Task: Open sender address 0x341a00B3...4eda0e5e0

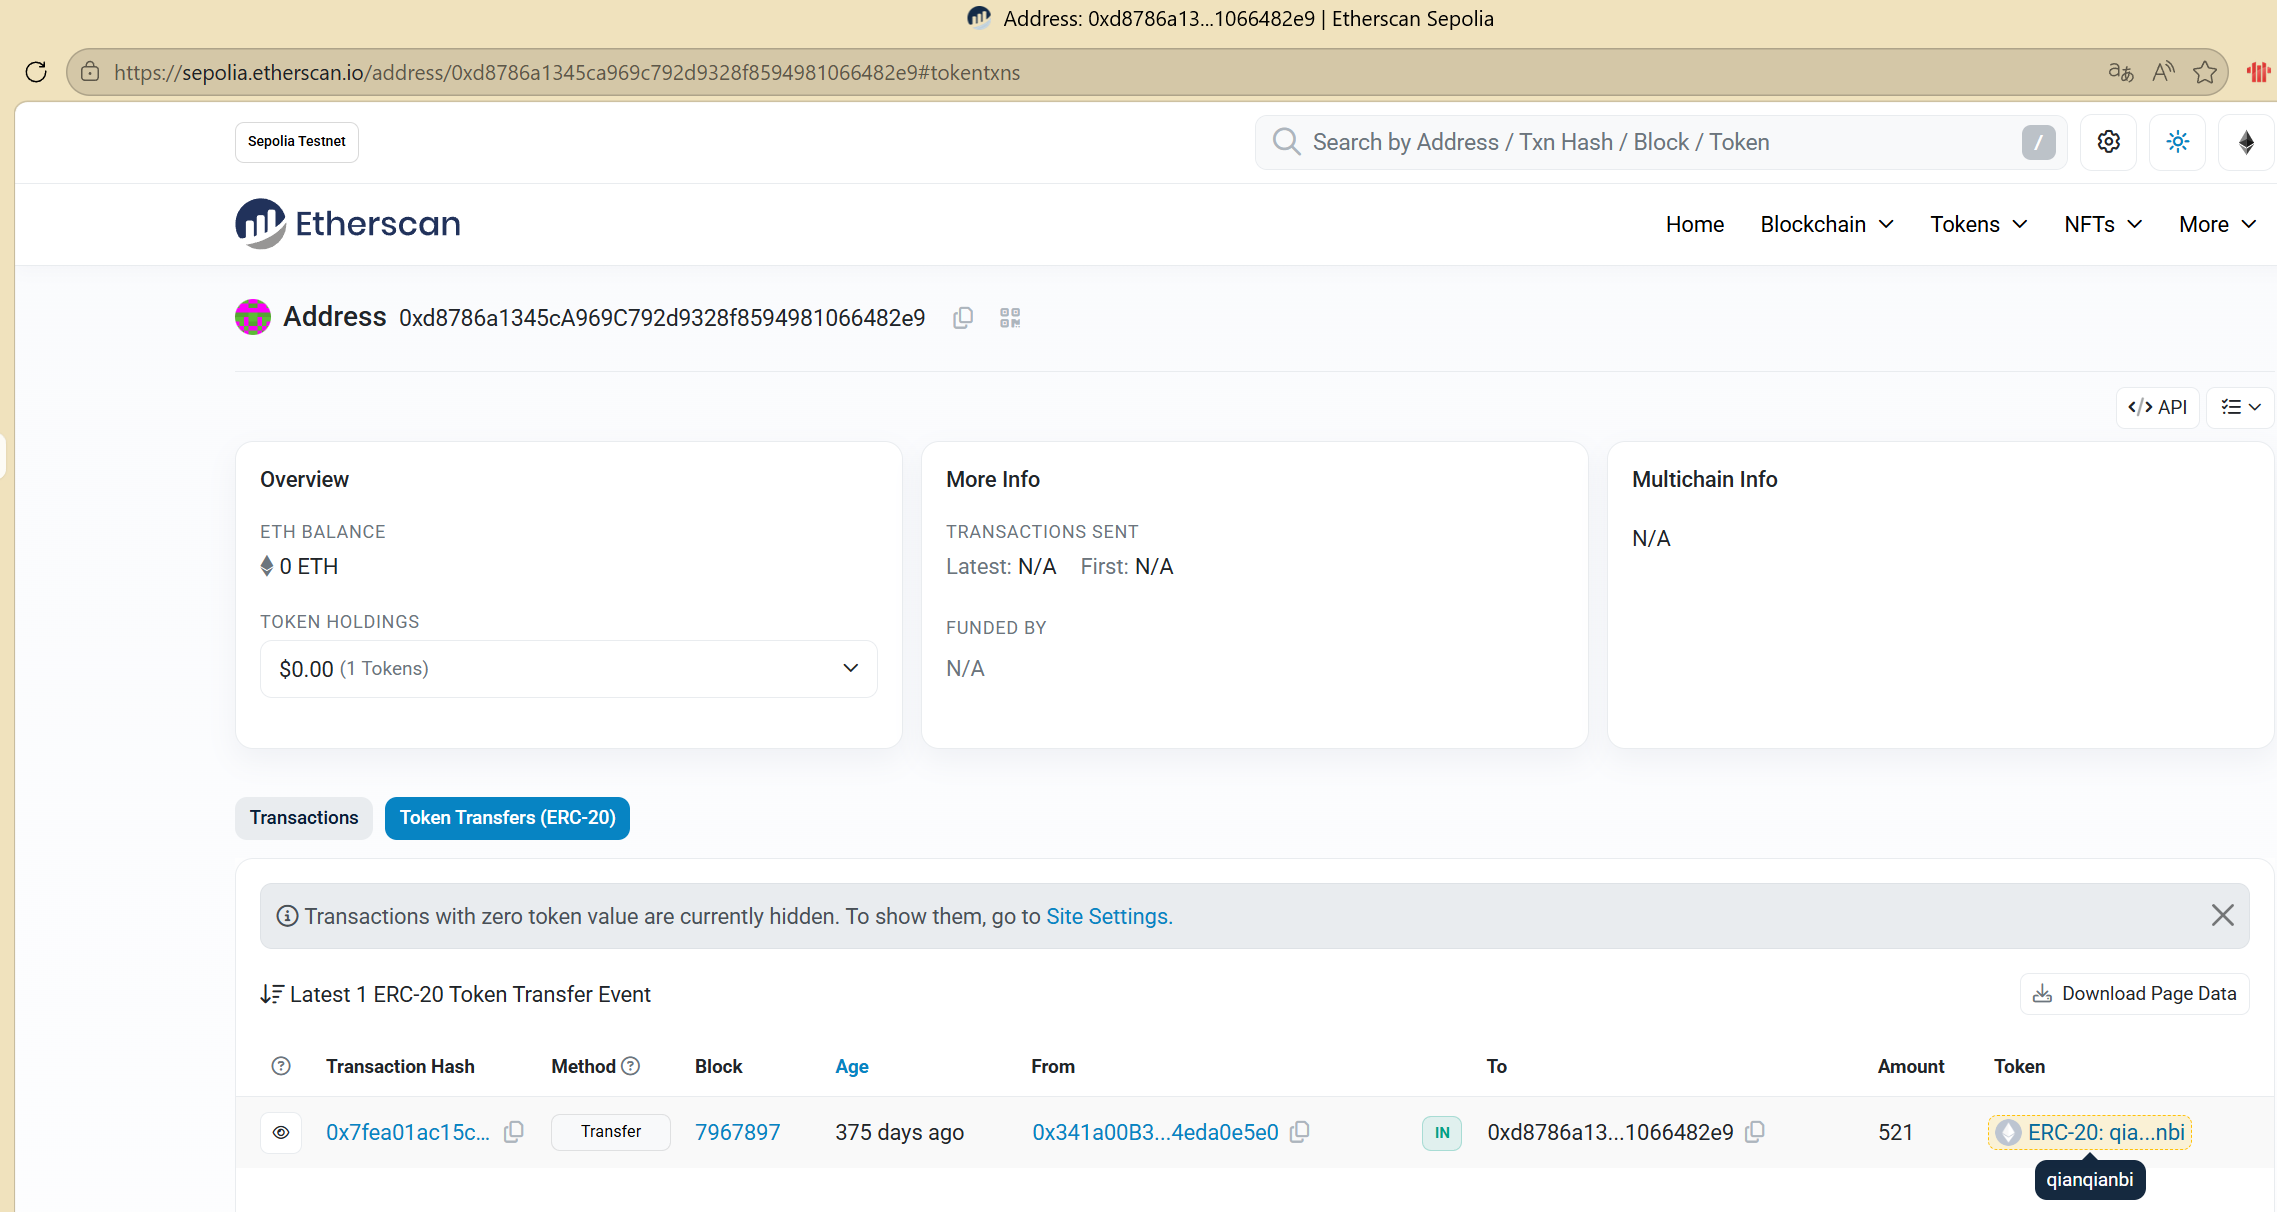Action: pos(1155,1132)
